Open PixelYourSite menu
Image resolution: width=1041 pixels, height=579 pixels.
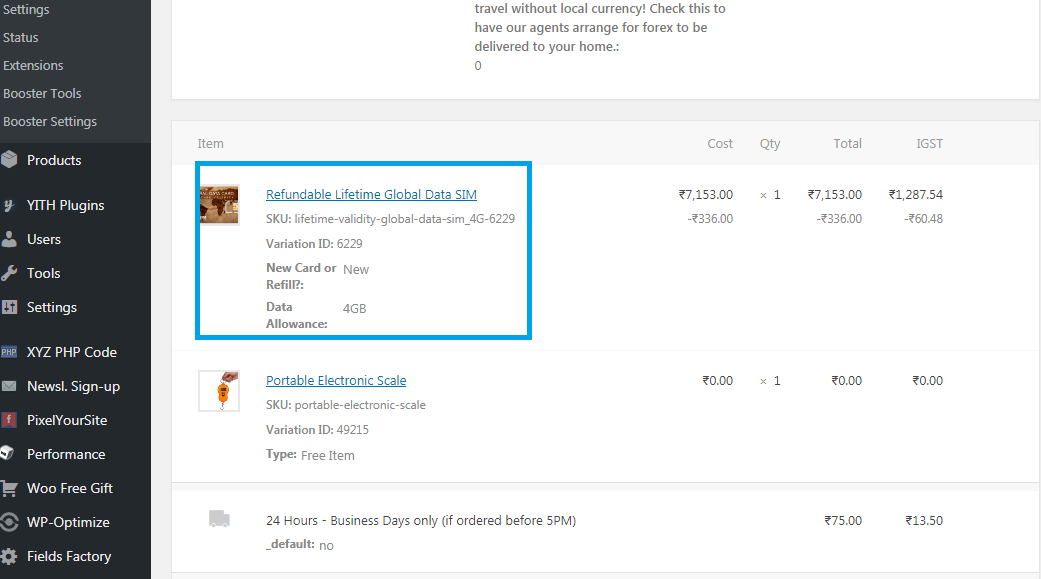(x=67, y=420)
